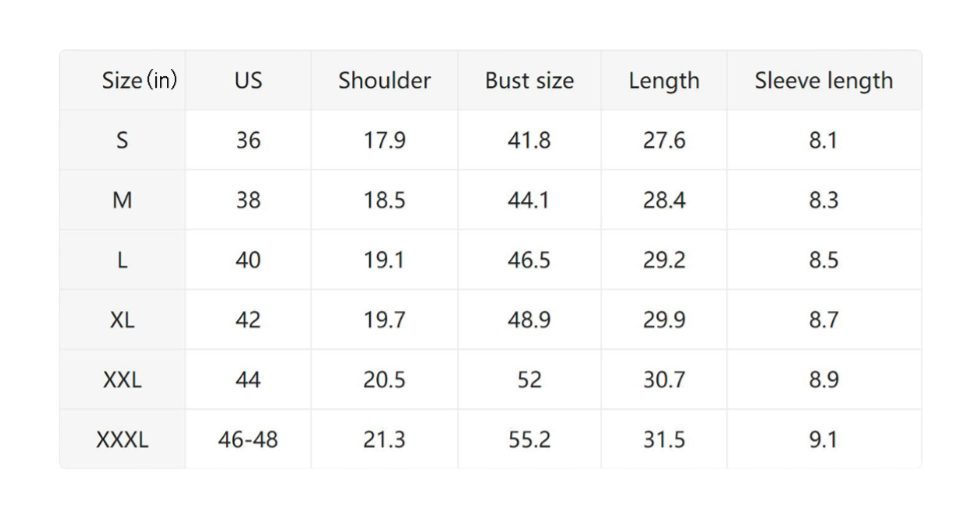Select the XL size row label
The image size is (967, 532).
click(122, 320)
